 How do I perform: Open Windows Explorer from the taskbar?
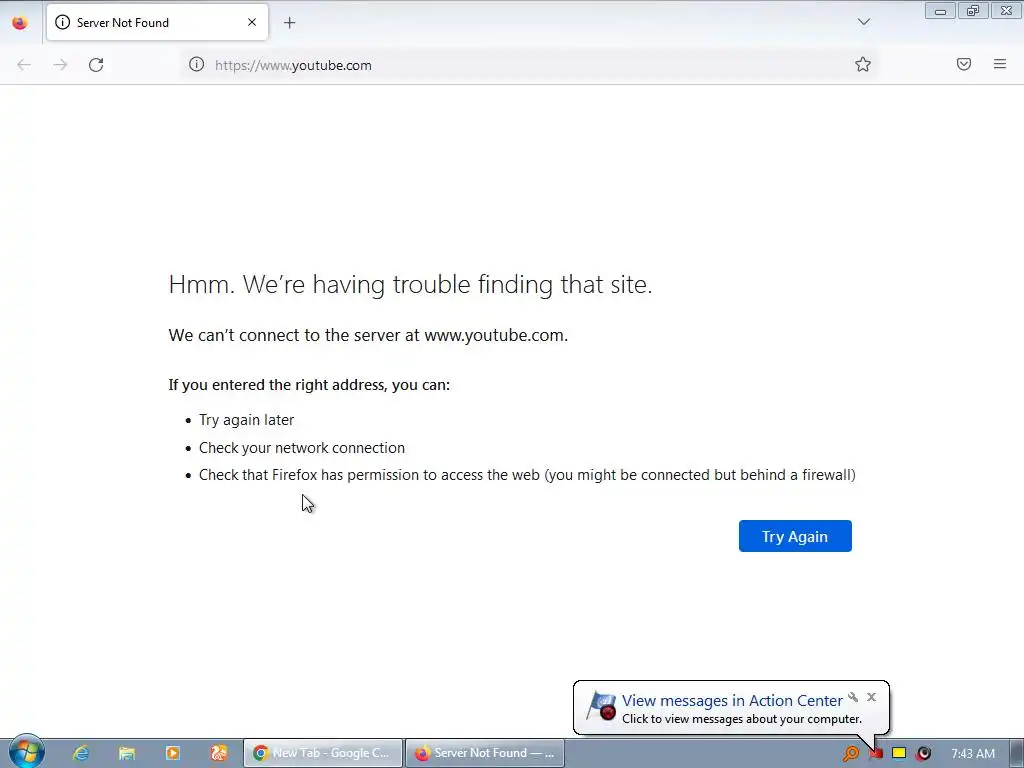point(127,753)
